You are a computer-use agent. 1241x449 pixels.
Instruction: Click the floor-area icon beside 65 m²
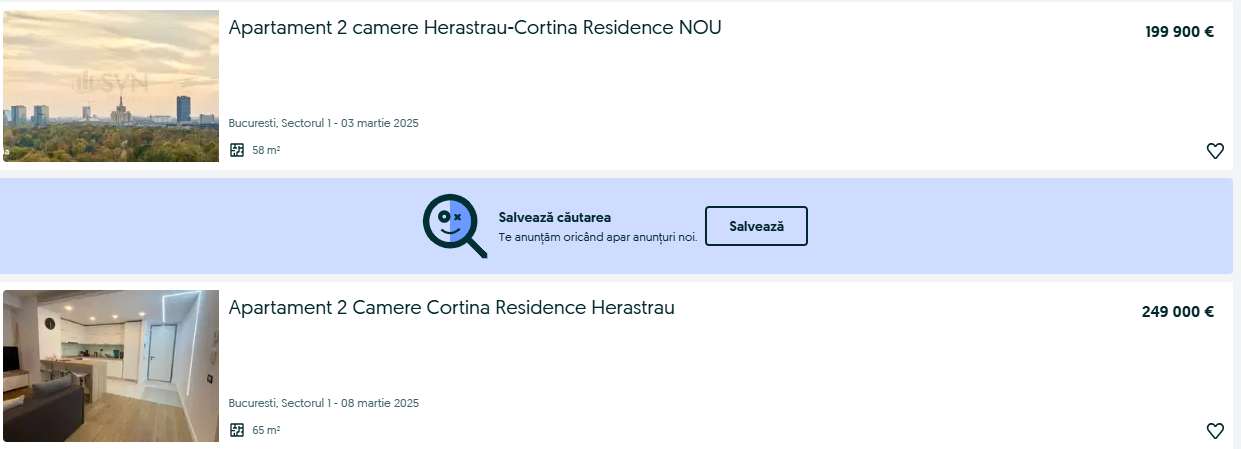(x=237, y=430)
